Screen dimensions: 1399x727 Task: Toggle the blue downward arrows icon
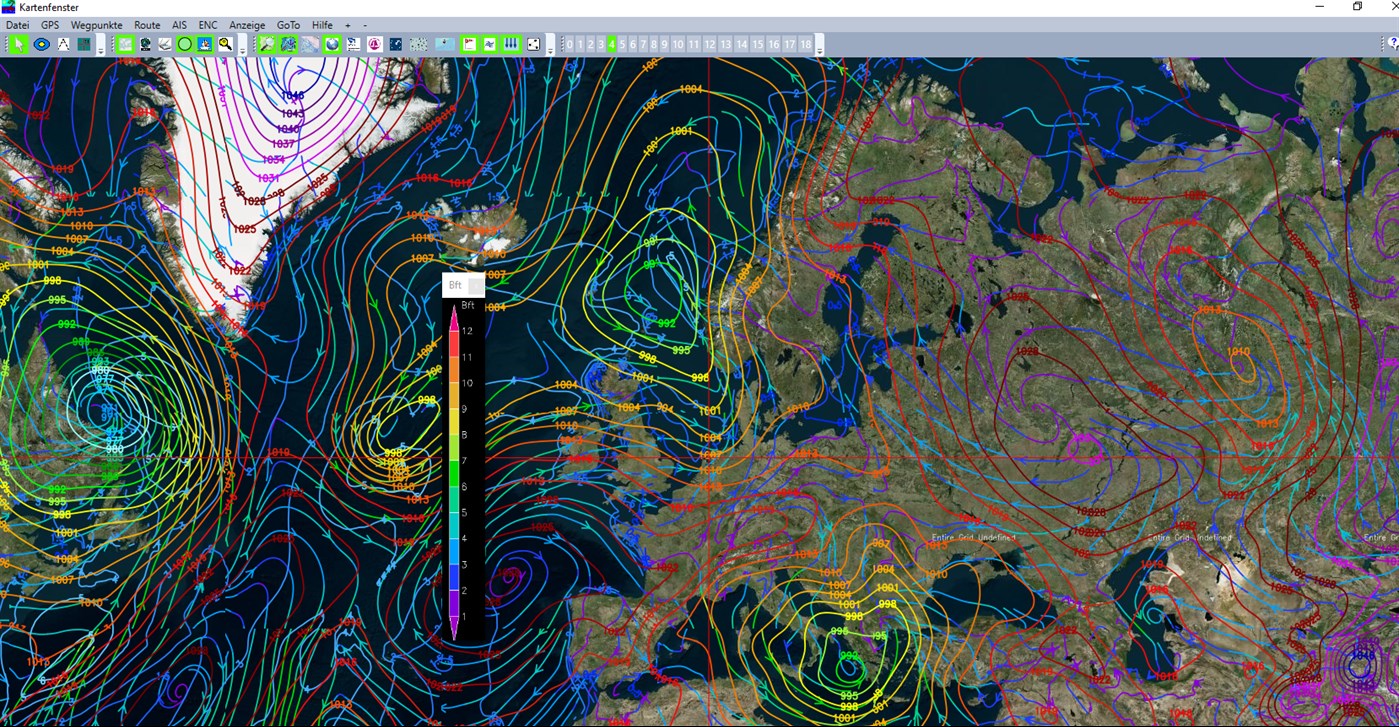tap(511, 44)
